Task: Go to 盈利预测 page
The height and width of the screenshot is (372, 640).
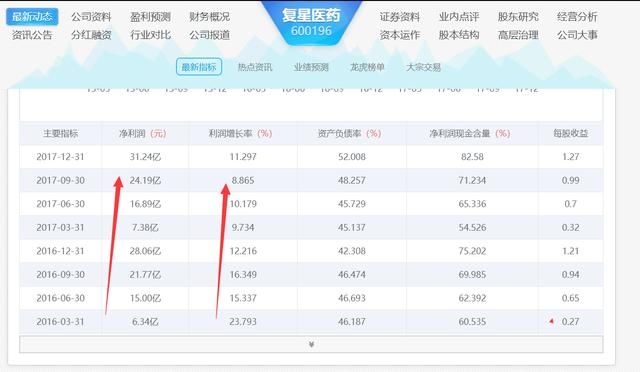Action: (x=150, y=17)
